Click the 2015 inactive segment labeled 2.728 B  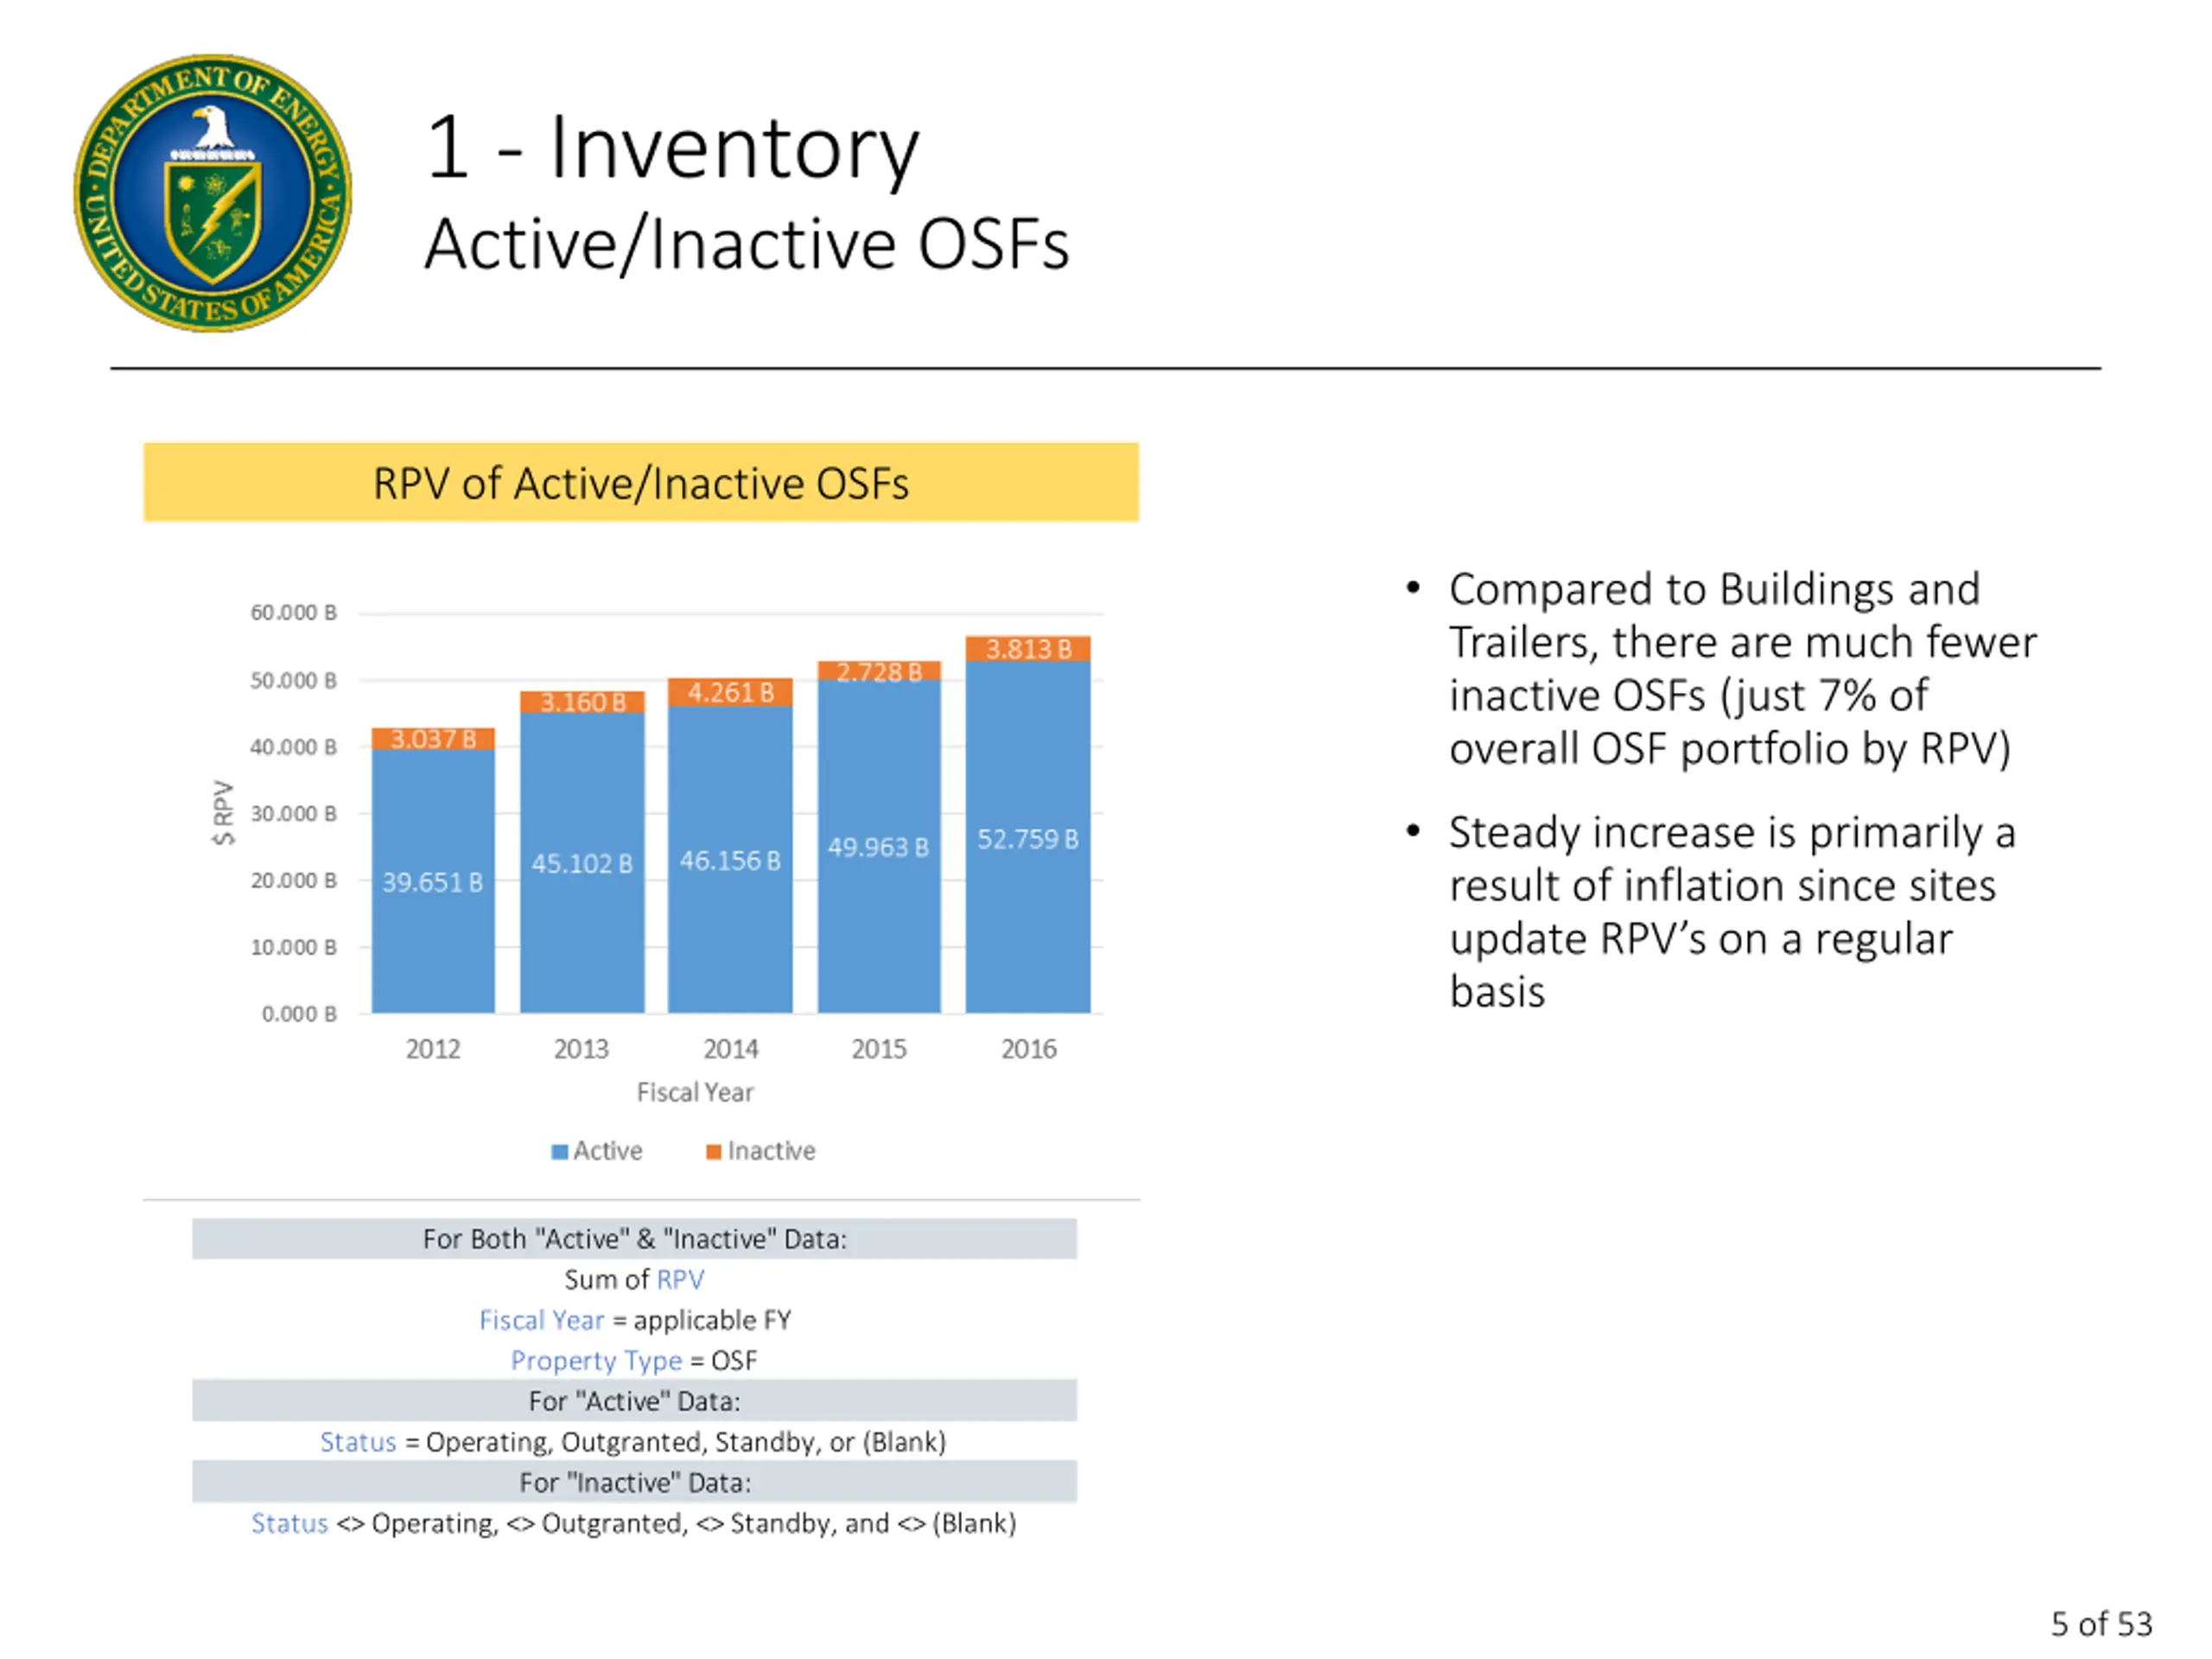[x=878, y=671]
